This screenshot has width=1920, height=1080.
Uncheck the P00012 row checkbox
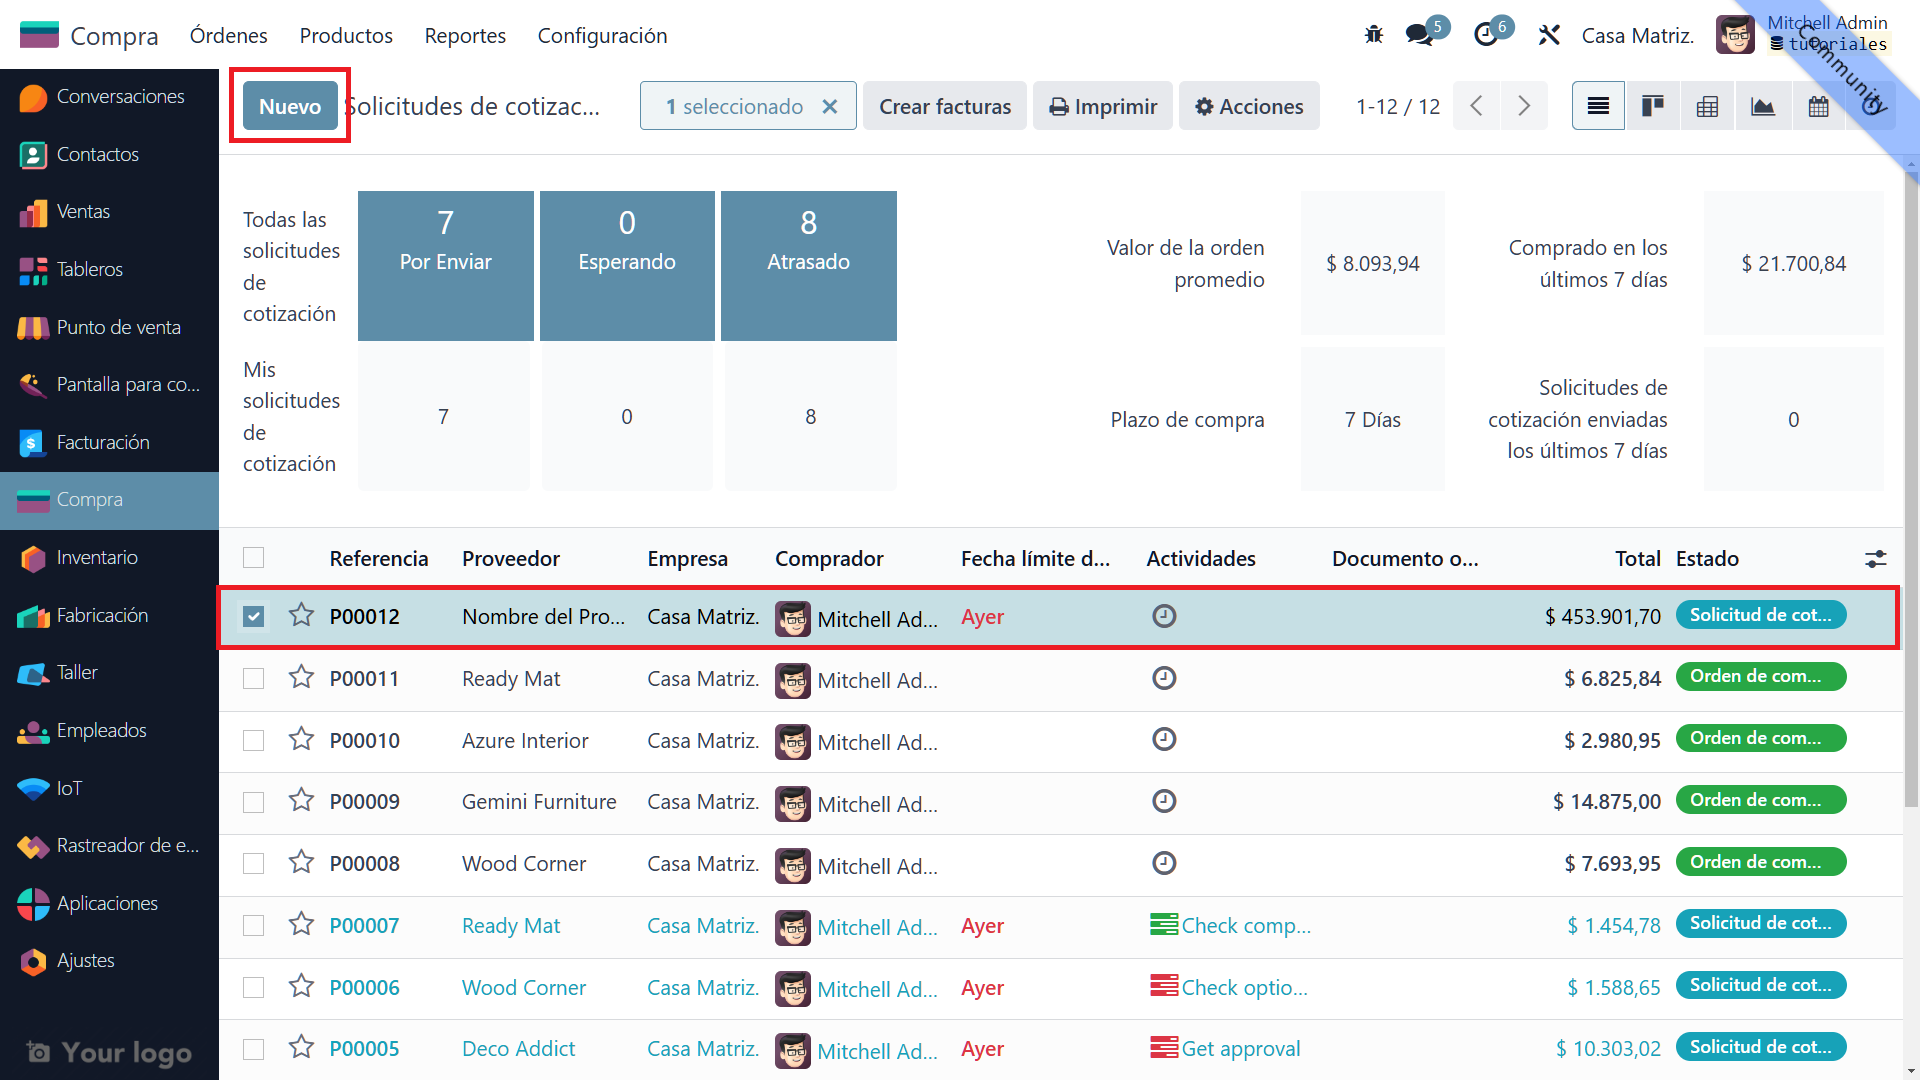(254, 616)
